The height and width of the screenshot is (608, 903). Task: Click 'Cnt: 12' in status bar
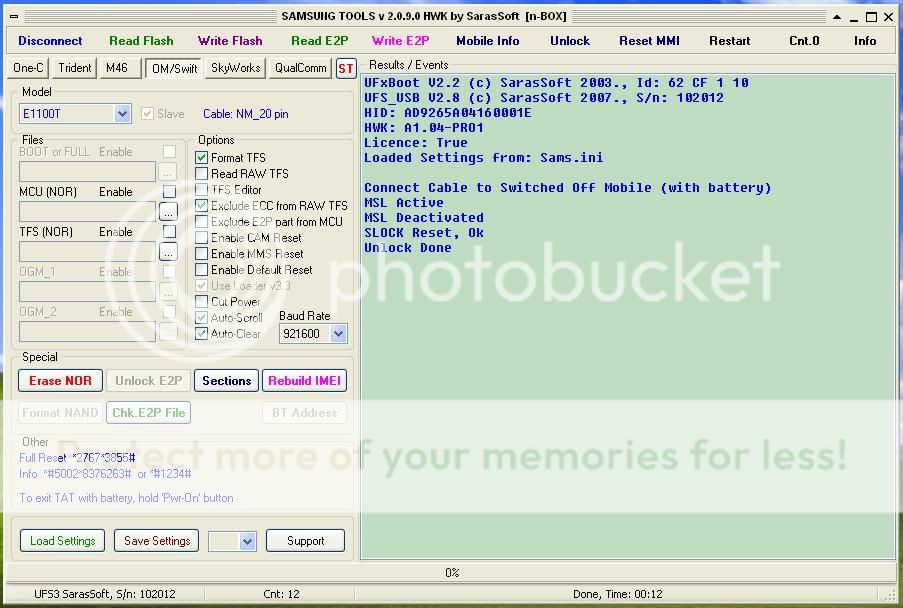tap(281, 594)
